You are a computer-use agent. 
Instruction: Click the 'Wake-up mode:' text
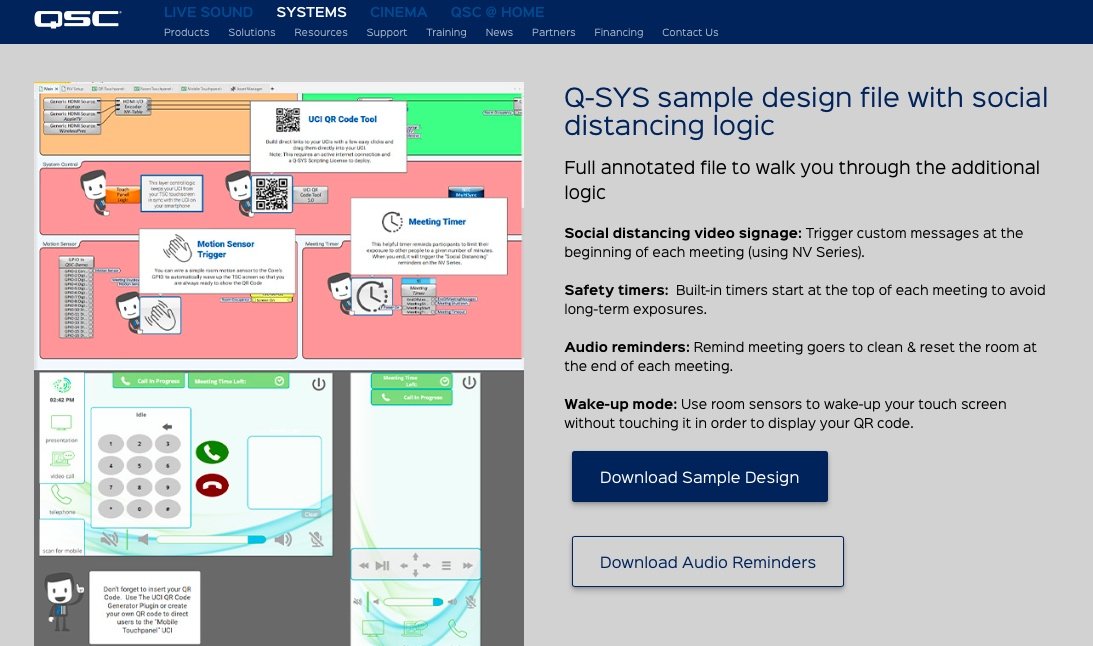[620, 404]
